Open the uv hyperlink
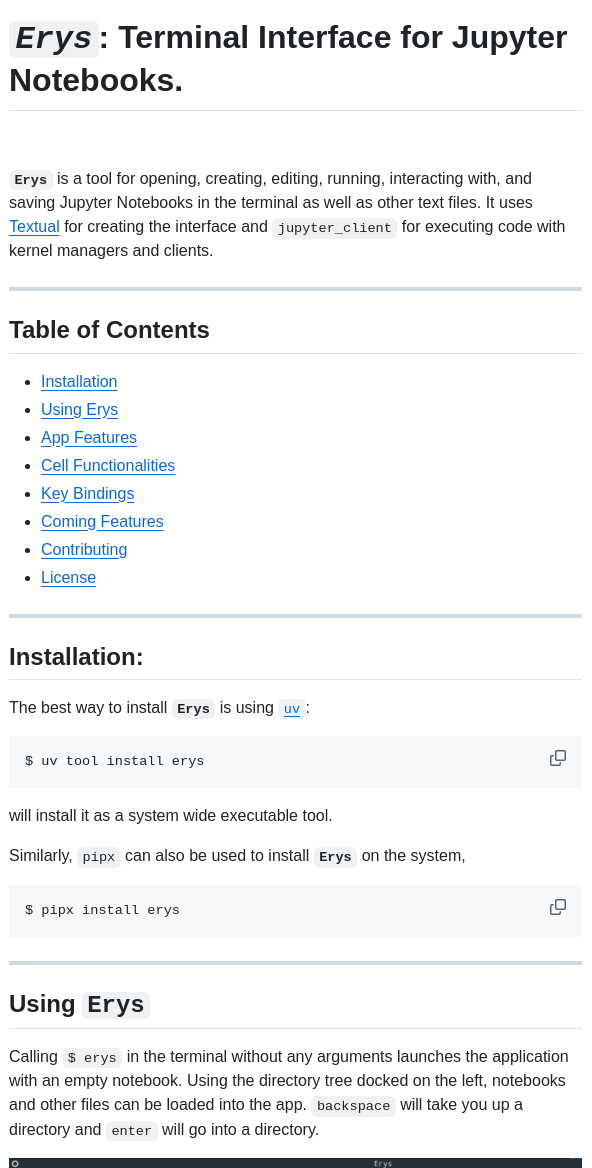Viewport: 592px width, 1168px height. point(290,708)
